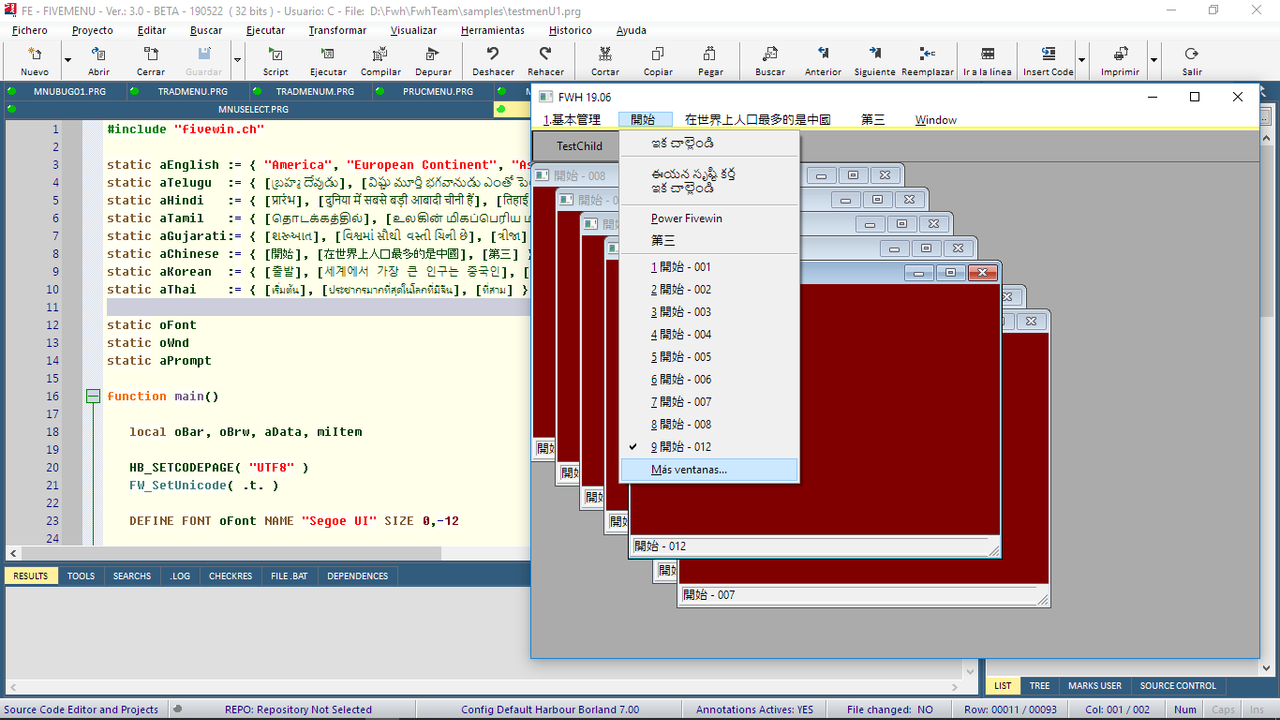Switch to TREE side panel tab
This screenshot has width=1280, height=720.
(1040, 686)
